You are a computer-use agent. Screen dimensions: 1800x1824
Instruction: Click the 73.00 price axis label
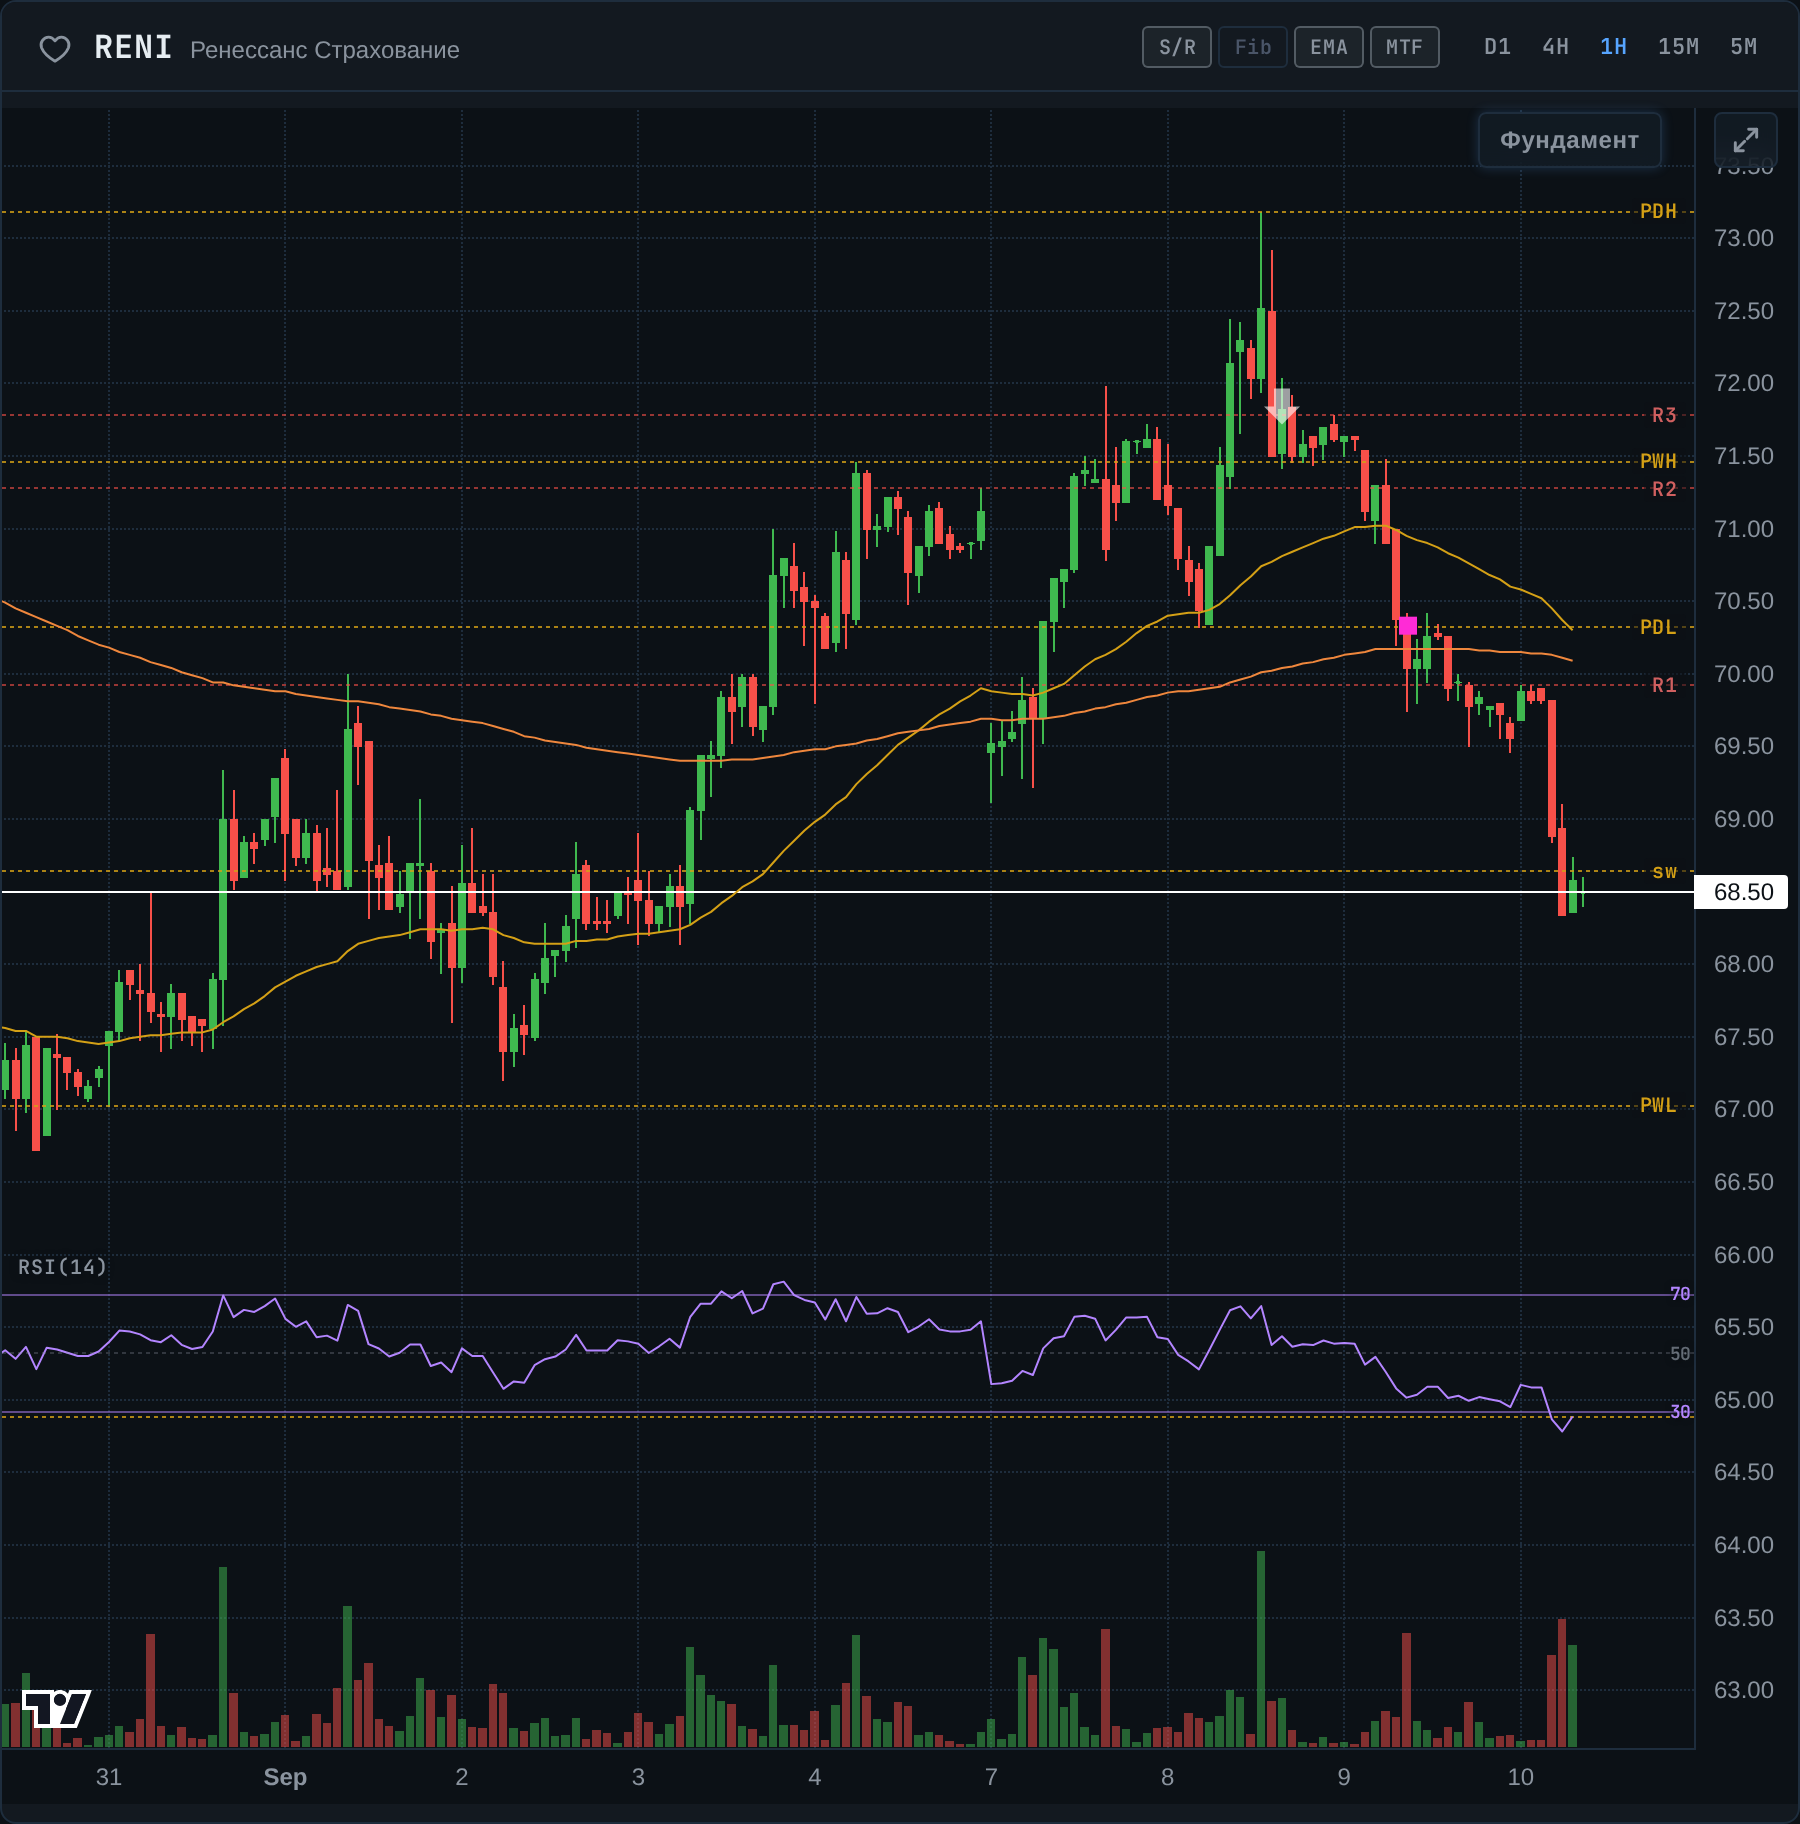[1743, 238]
